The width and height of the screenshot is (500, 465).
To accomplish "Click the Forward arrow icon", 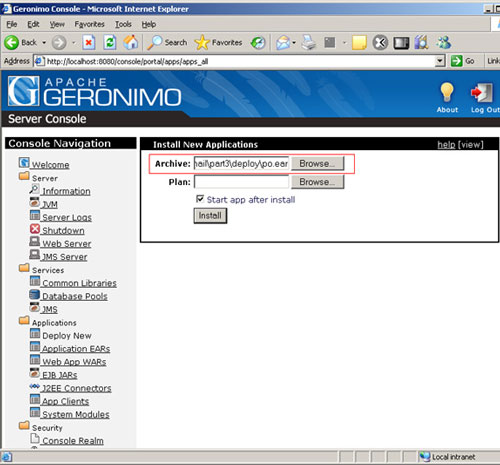I will point(59,43).
